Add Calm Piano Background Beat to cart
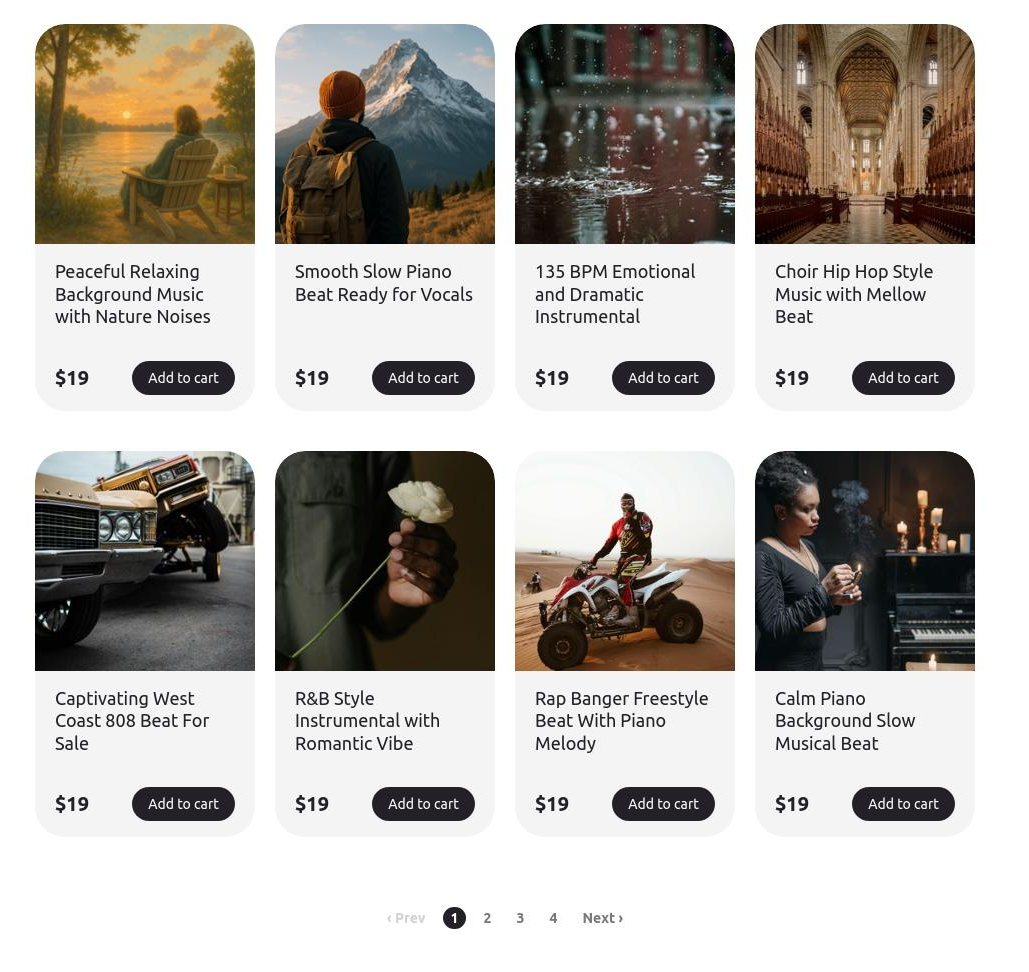 coord(903,804)
